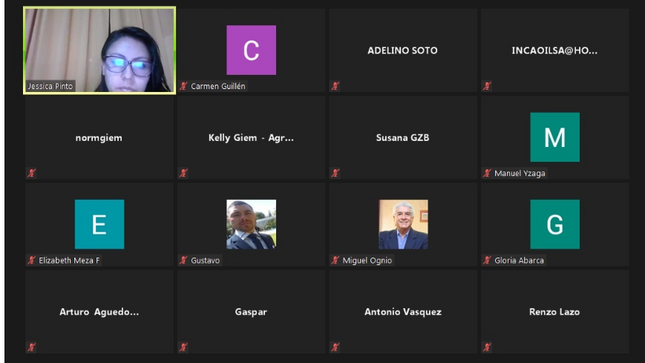Image resolution: width=645 pixels, height=363 pixels.
Task: Click the Antonio Vasquez participant tile
Action: pos(403,312)
